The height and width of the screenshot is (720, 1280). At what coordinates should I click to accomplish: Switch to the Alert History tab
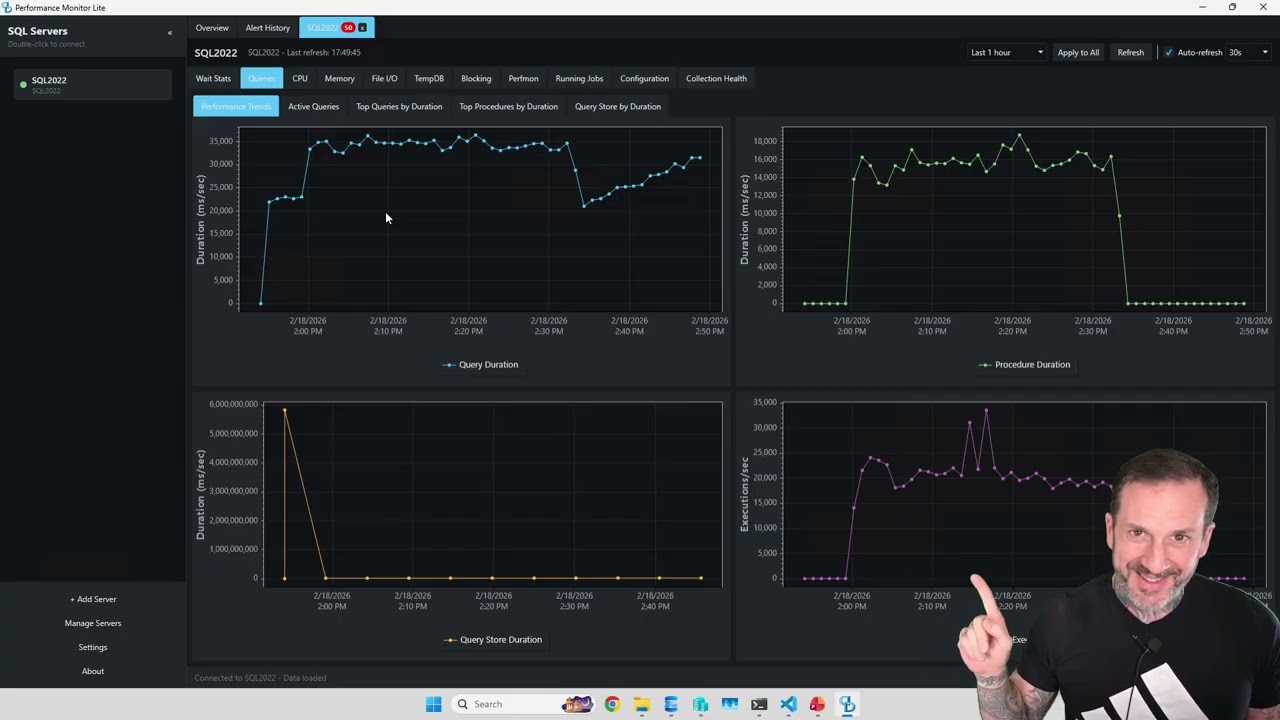[268, 28]
